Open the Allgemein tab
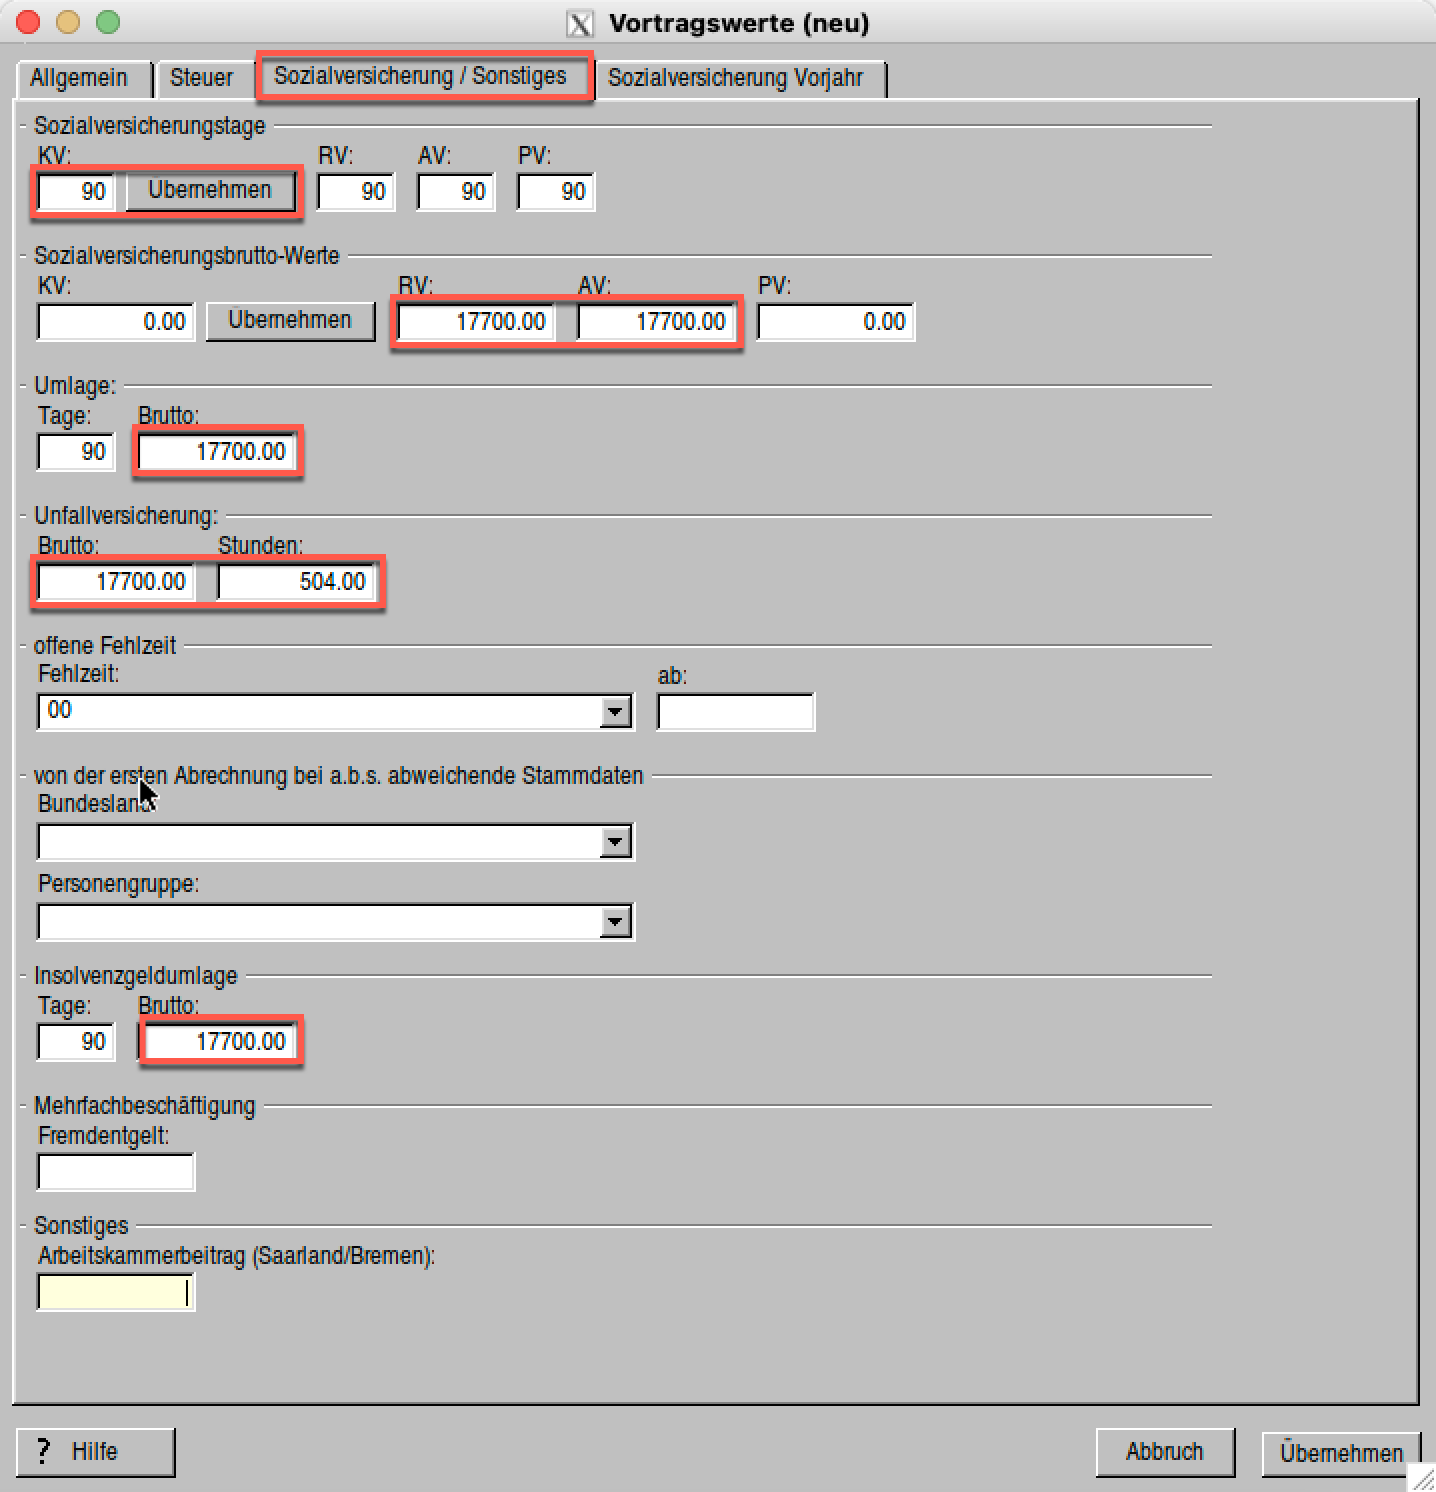Screen dimensions: 1436x1492 click(x=79, y=78)
